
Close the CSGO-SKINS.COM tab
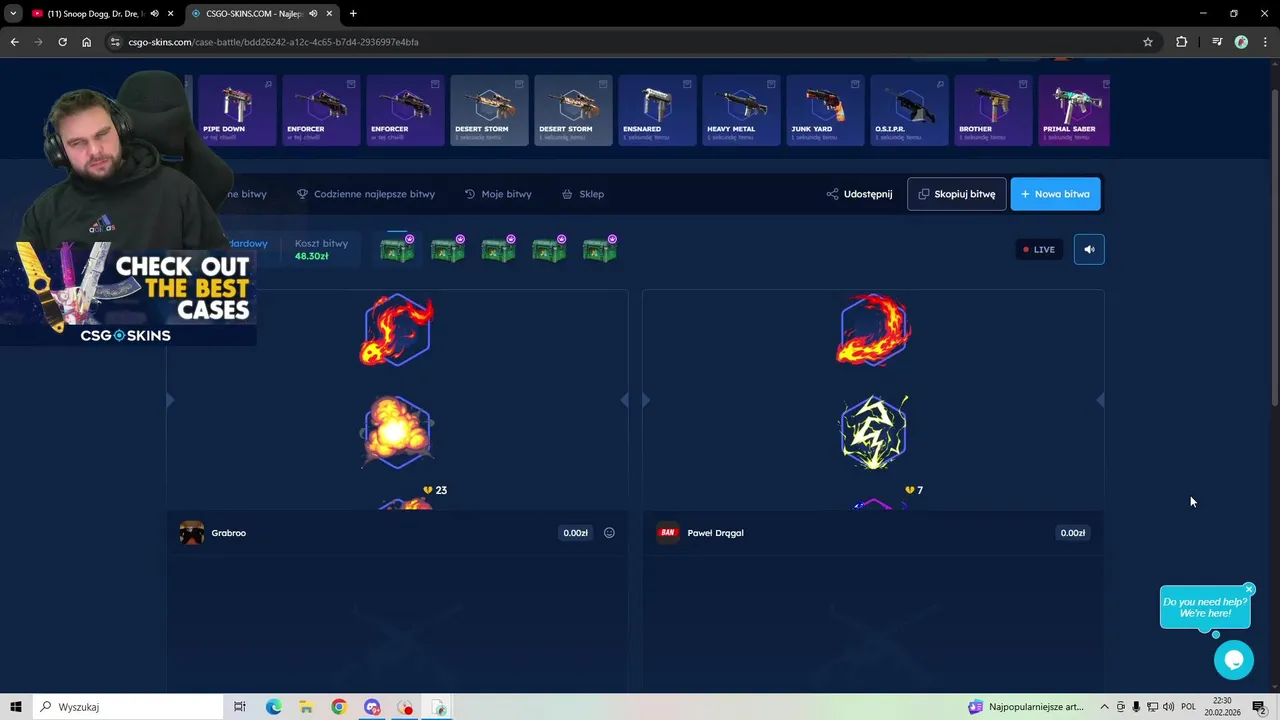coord(329,13)
